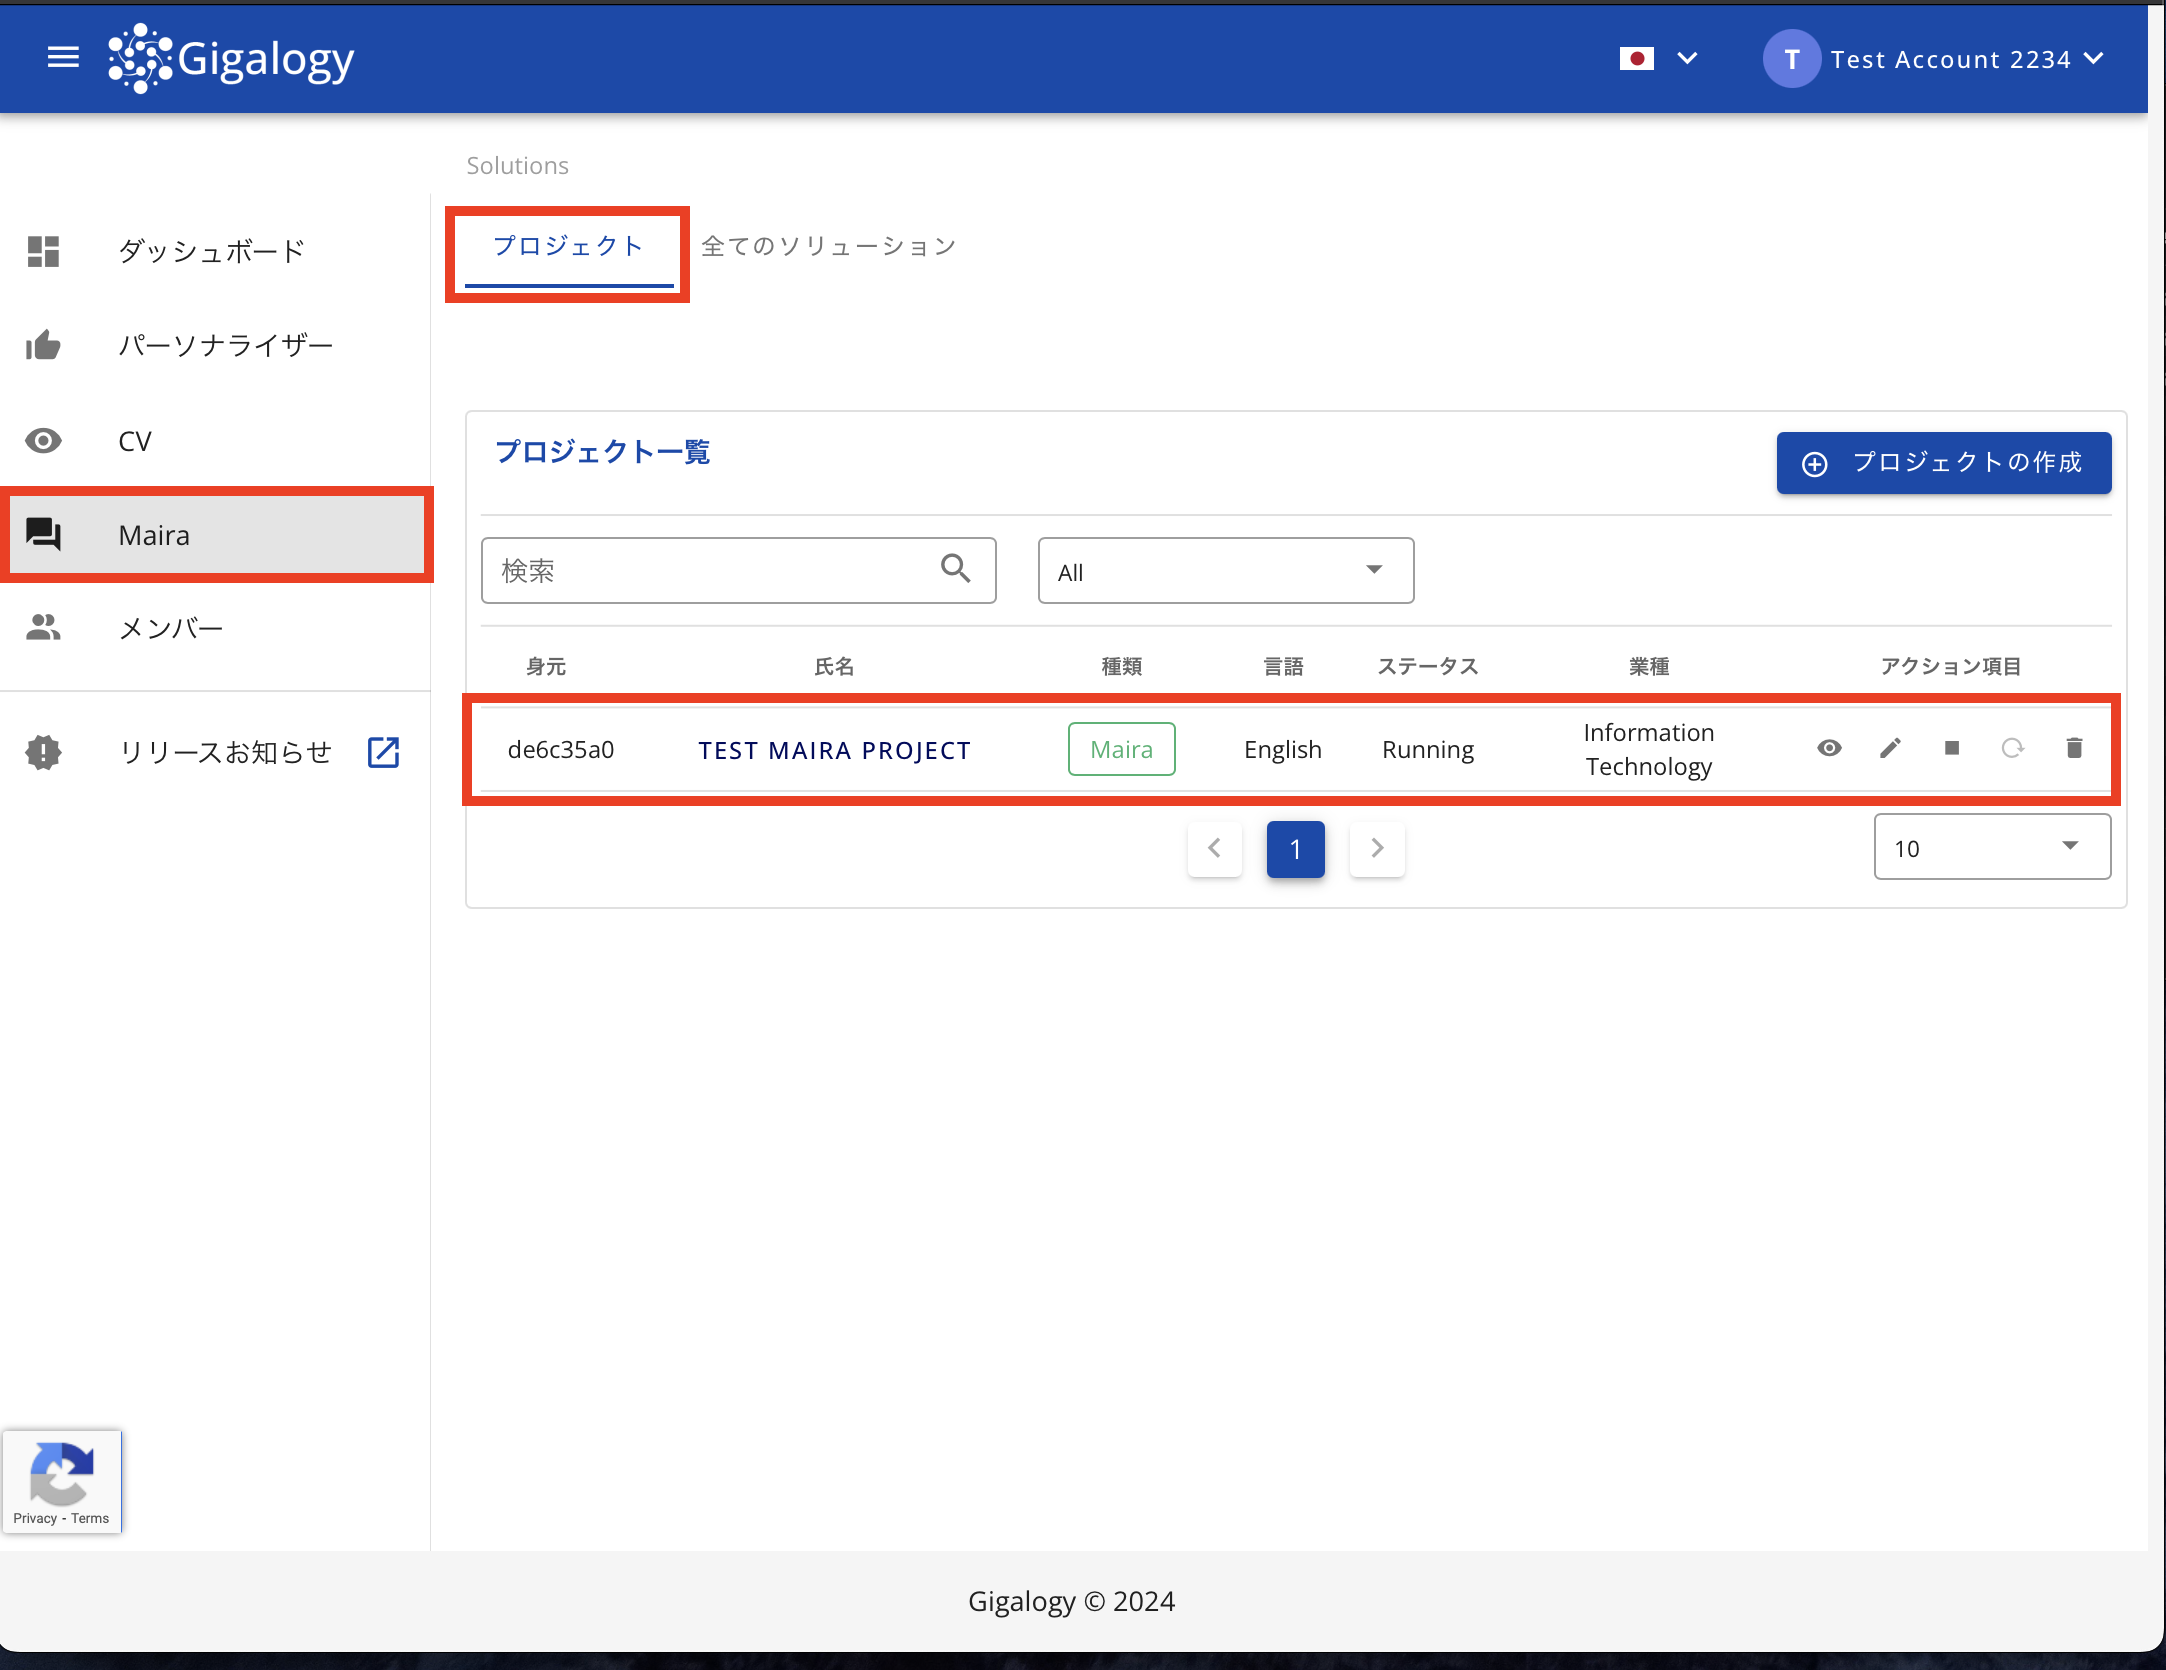Click the hamburger menu icon top left
The width and height of the screenshot is (2166, 1670).
pyautogui.click(x=61, y=58)
